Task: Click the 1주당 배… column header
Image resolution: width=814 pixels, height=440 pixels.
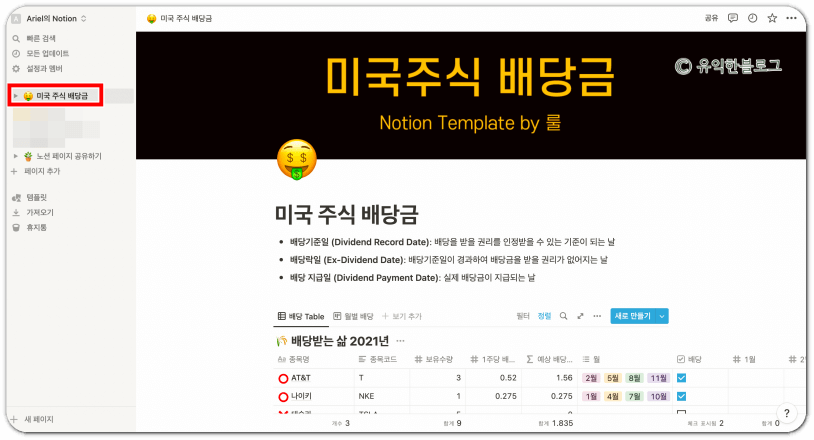Action: pos(493,360)
